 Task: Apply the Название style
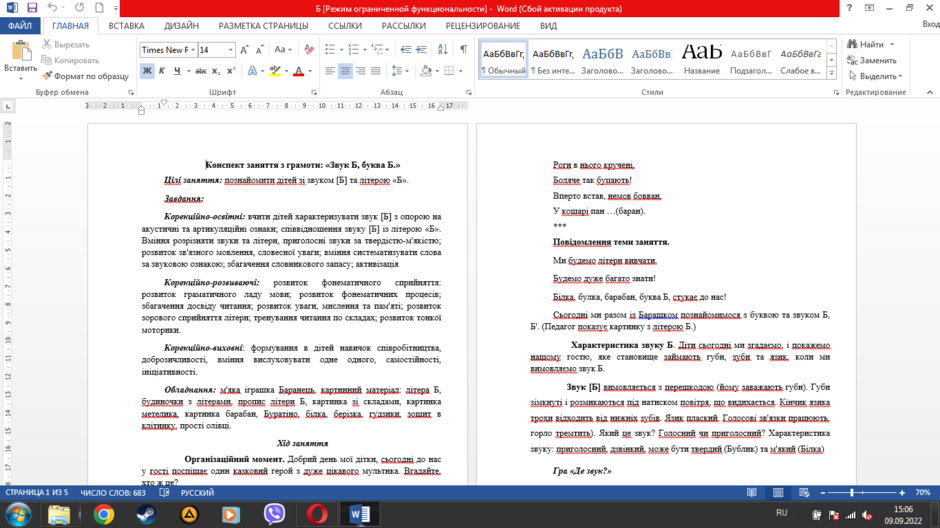pos(701,61)
